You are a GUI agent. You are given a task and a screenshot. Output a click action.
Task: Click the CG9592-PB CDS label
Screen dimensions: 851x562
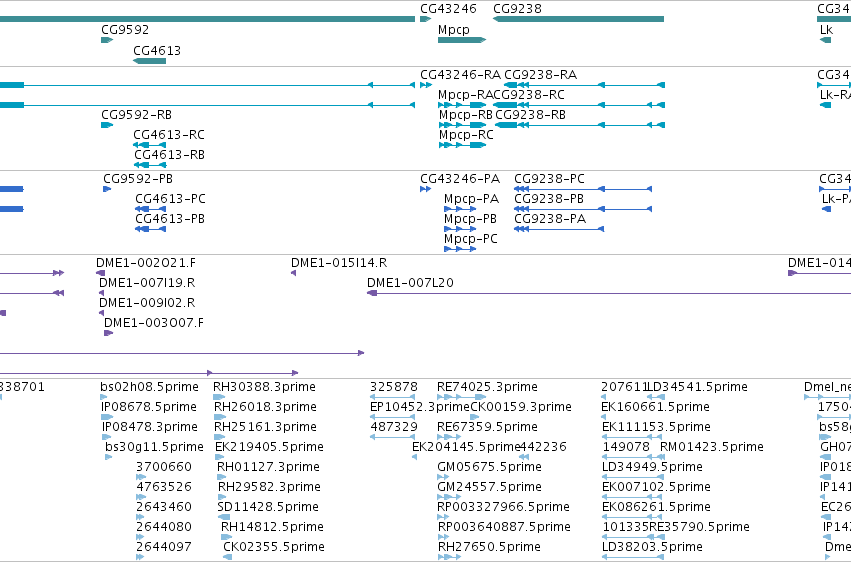(138, 179)
